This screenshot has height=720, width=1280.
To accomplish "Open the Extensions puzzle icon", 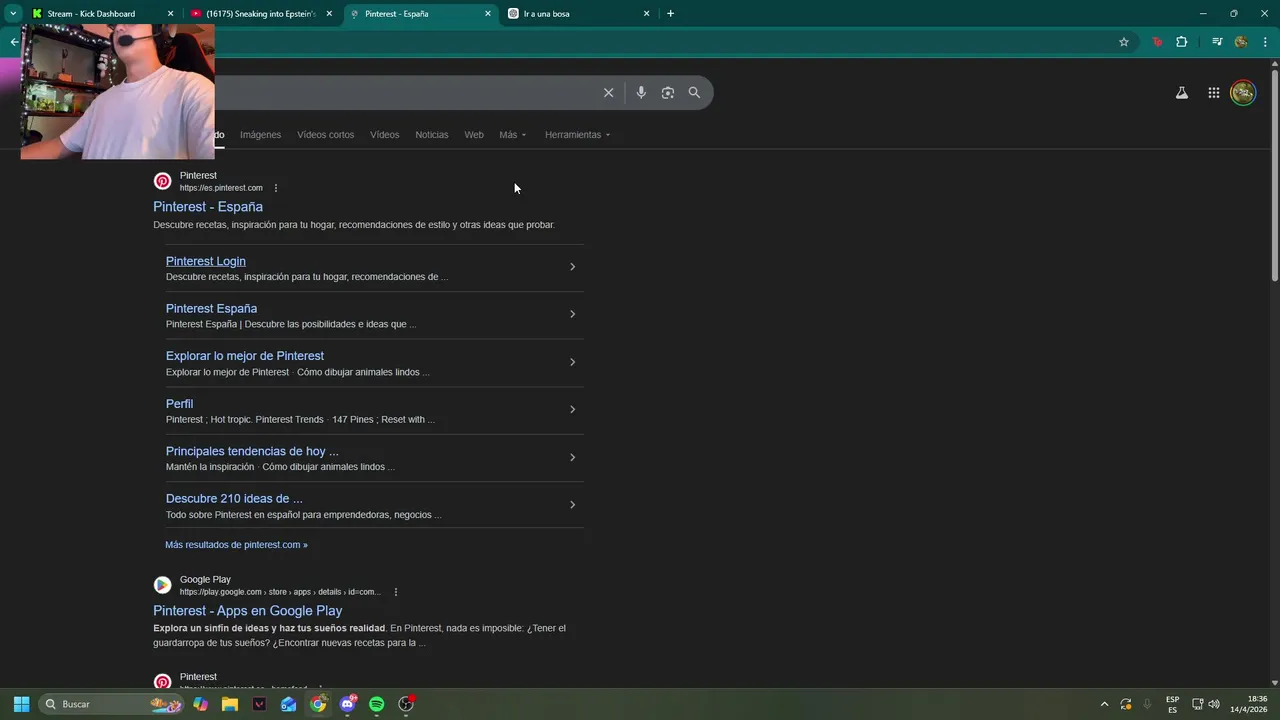I will point(1182,42).
